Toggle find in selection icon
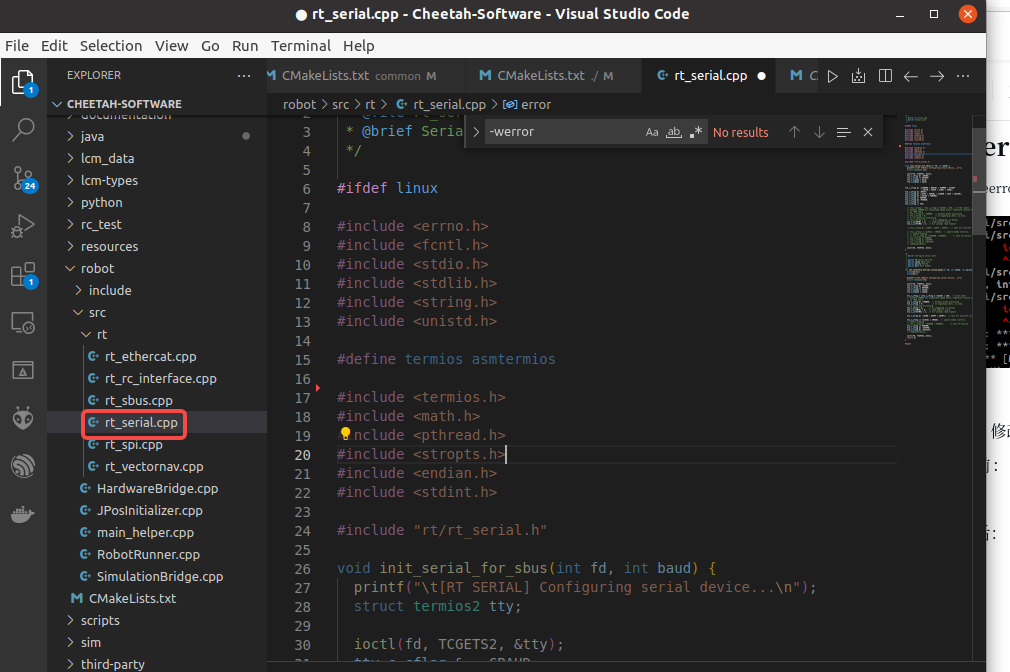Image resolution: width=1010 pixels, height=672 pixels. click(x=844, y=132)
